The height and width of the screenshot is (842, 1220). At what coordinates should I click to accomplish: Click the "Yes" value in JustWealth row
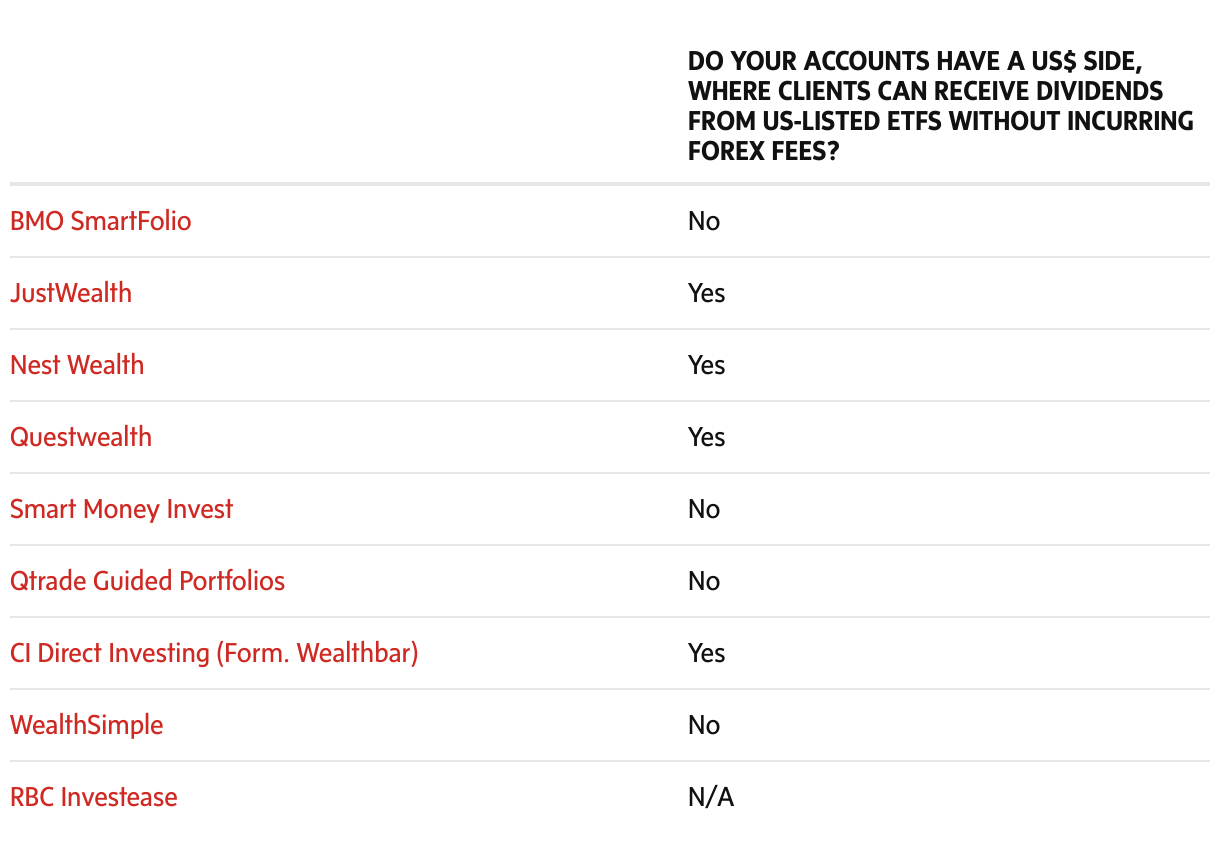click(706, 293)
